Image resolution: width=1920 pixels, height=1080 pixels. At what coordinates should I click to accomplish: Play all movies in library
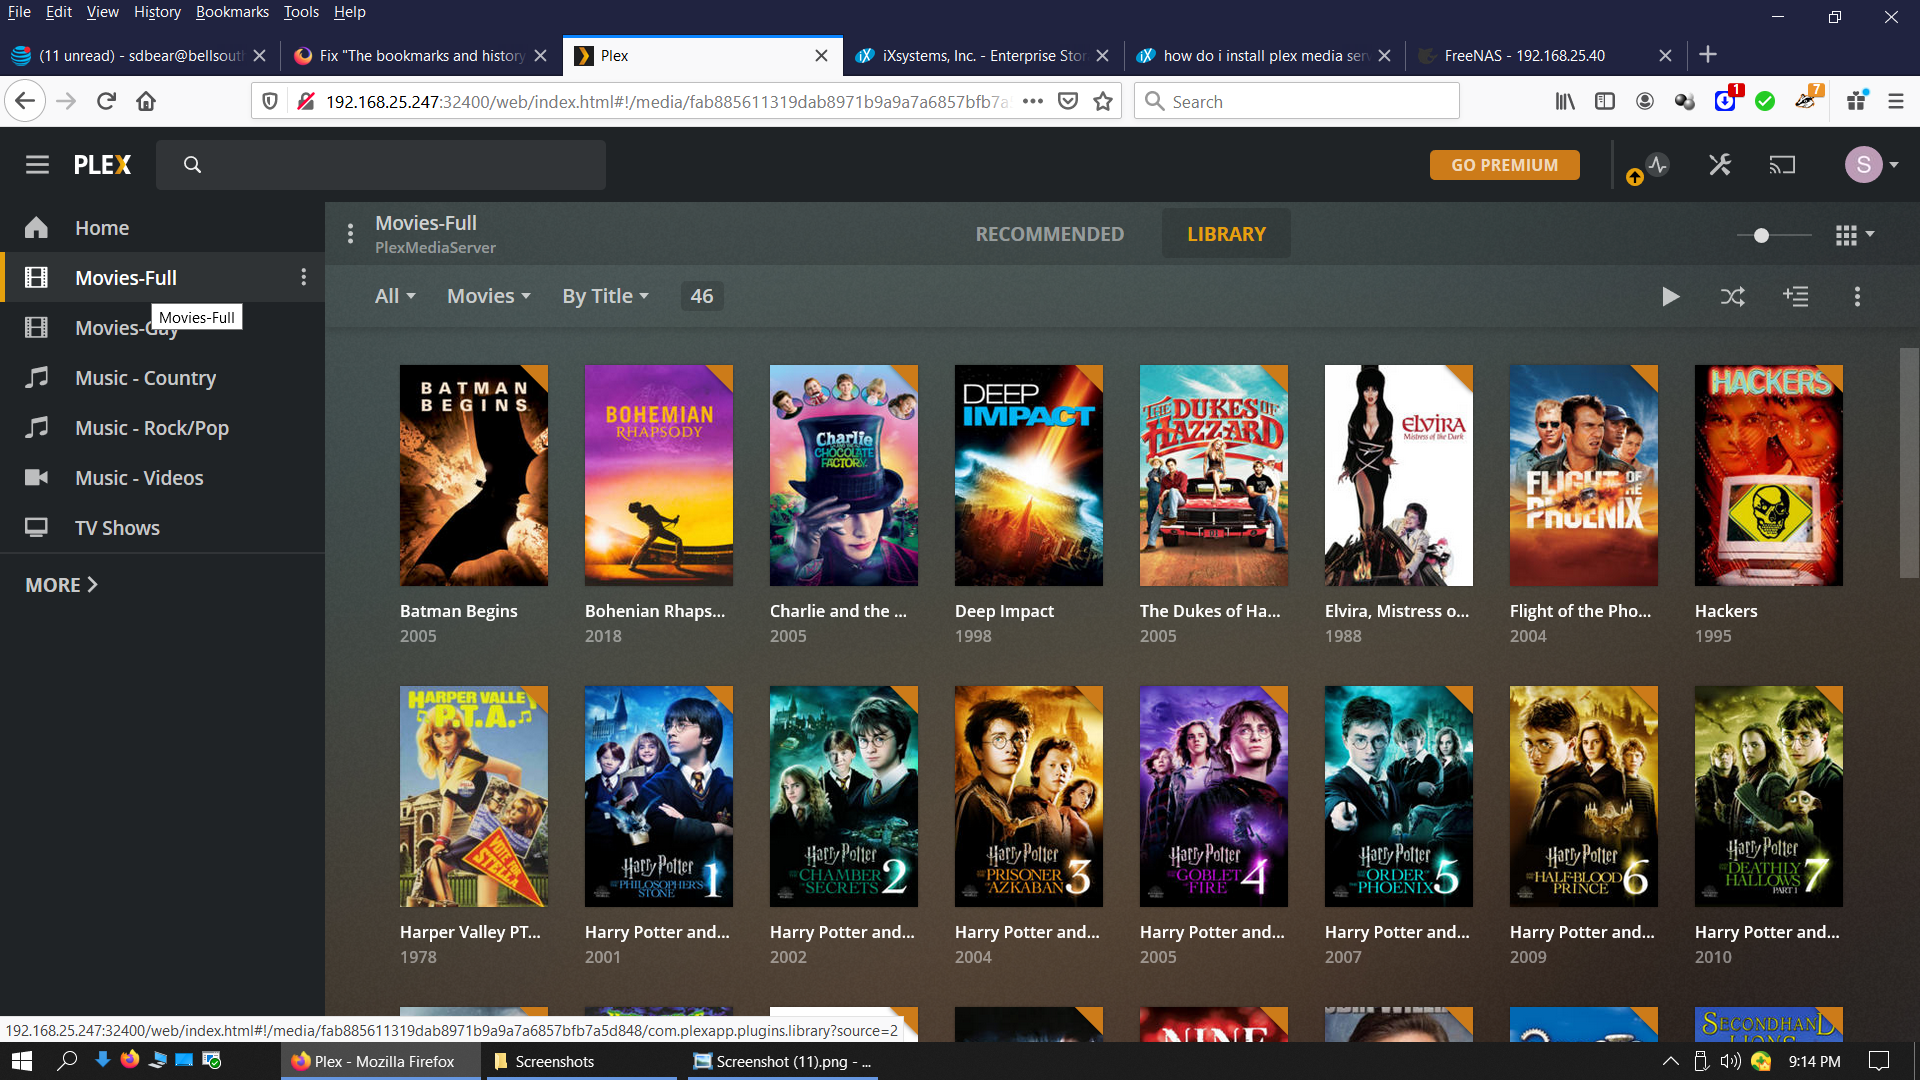[x=1670, y=296]
